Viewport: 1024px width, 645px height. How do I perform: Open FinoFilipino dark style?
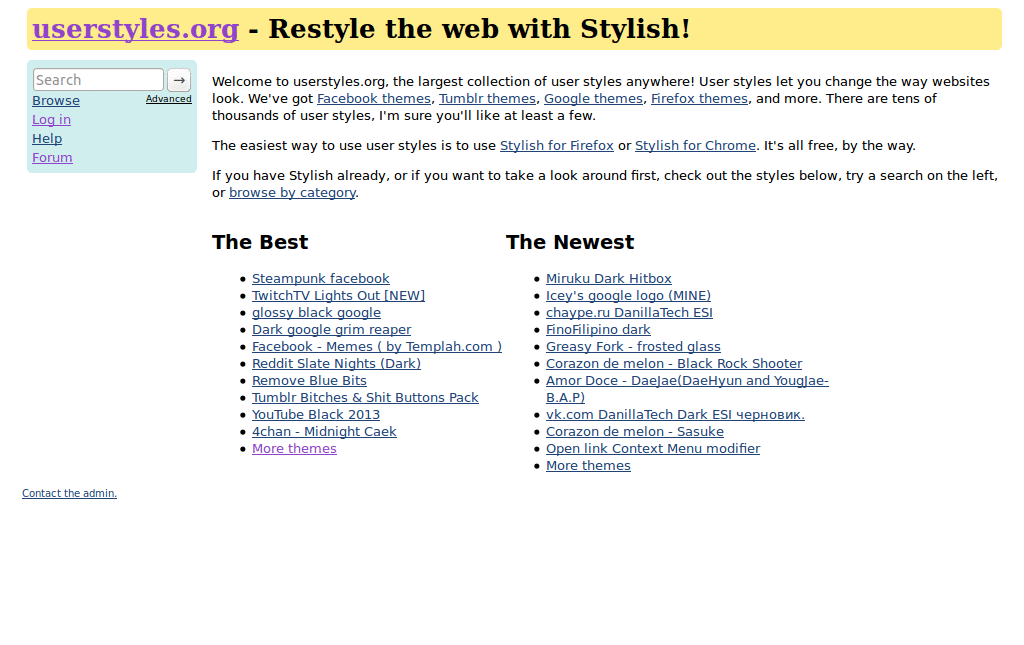coord(598,330)
